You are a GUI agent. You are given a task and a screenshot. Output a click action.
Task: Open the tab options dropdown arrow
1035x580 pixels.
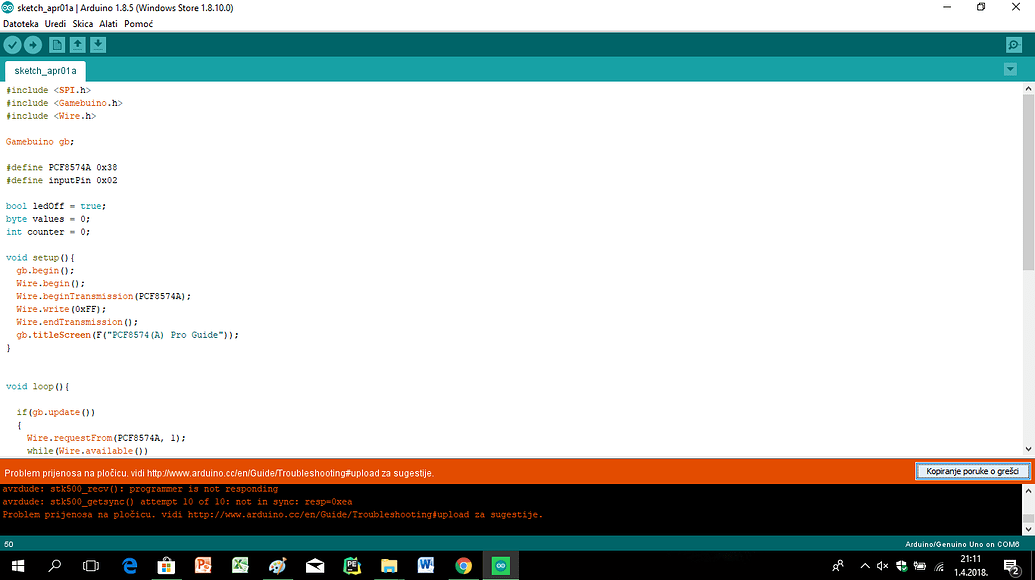pyautogui.click(x=1009, y=69)
